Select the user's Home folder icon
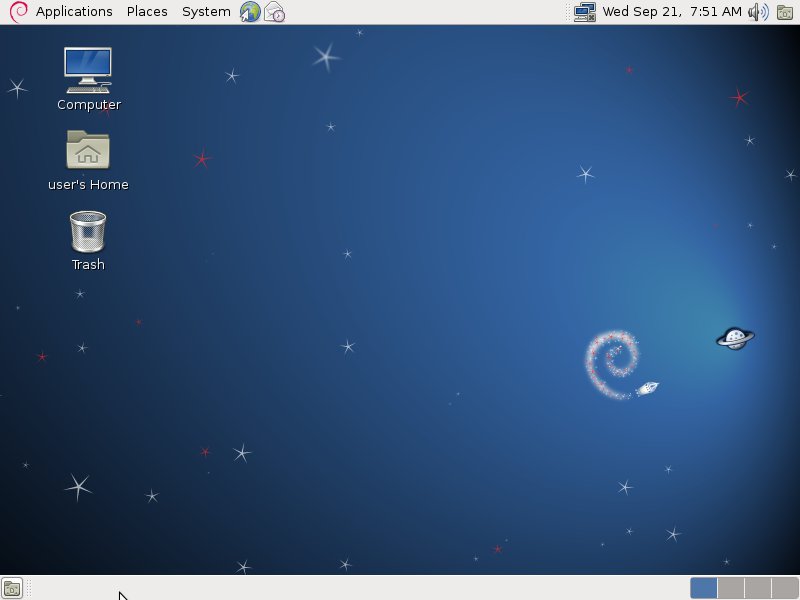Screen dimensions: 800x600 [x=88, y=149]
